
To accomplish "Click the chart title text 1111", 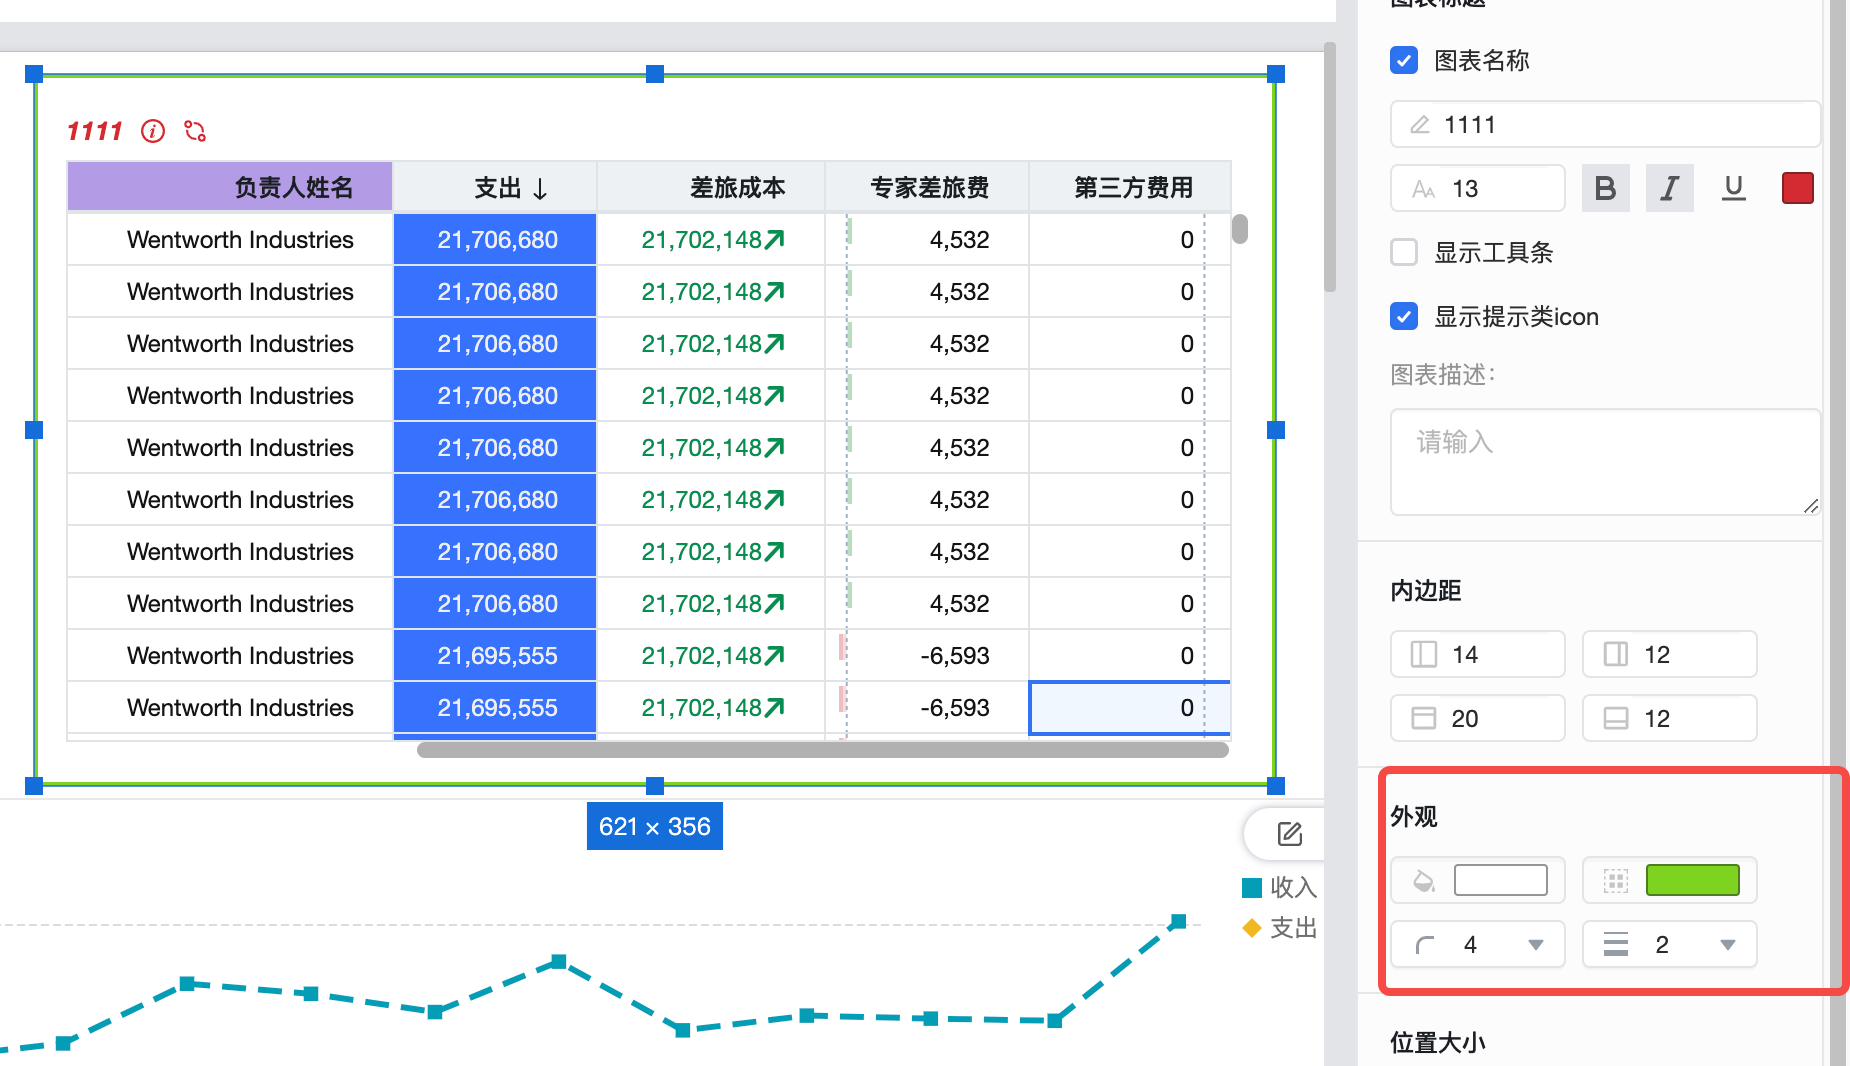I will tap(94, 131).
